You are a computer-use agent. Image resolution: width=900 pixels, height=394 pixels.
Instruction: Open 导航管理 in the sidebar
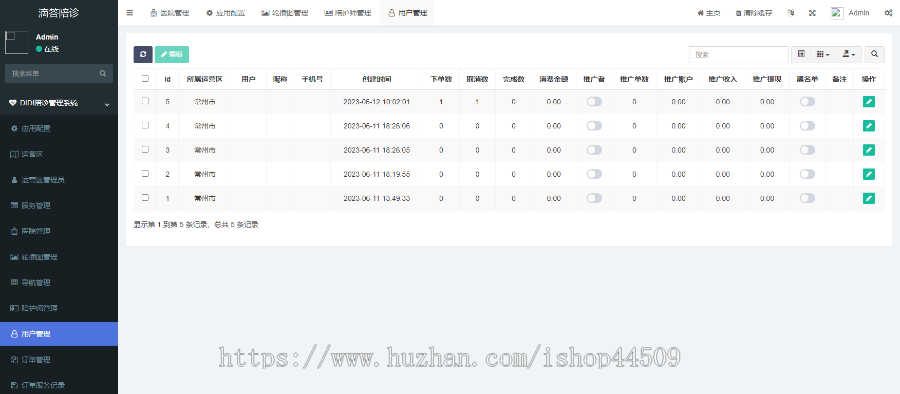[59, 283]
